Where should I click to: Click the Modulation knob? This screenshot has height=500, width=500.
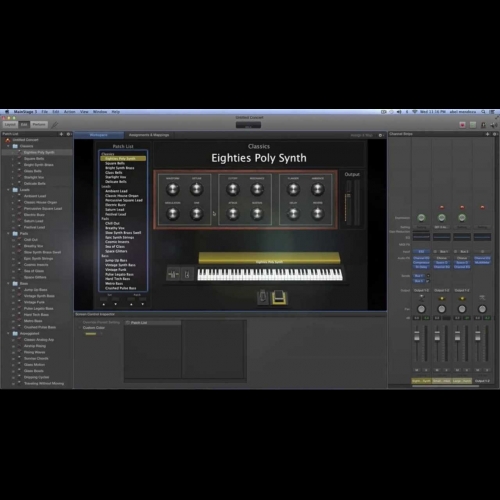[172, 214]
